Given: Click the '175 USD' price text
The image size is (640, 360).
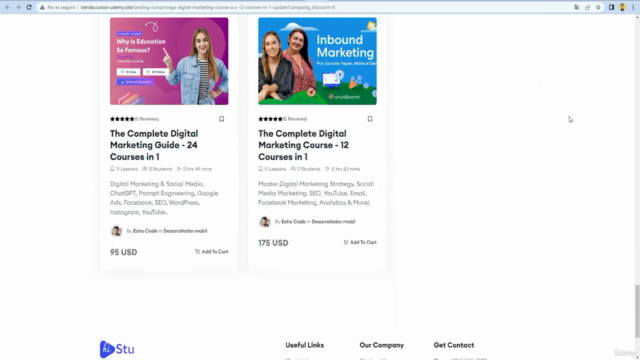Looking at the screenshot, I should click(x=273, y=243).
